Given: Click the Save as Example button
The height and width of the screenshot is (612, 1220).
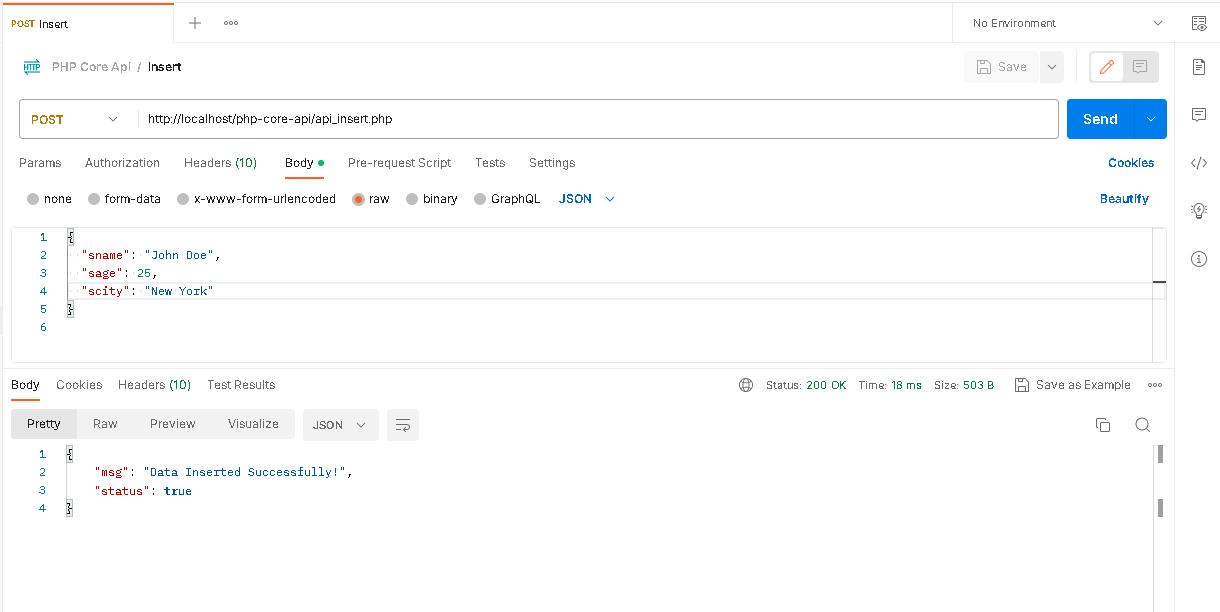Looking at the screenshot, I should 1072,385.
